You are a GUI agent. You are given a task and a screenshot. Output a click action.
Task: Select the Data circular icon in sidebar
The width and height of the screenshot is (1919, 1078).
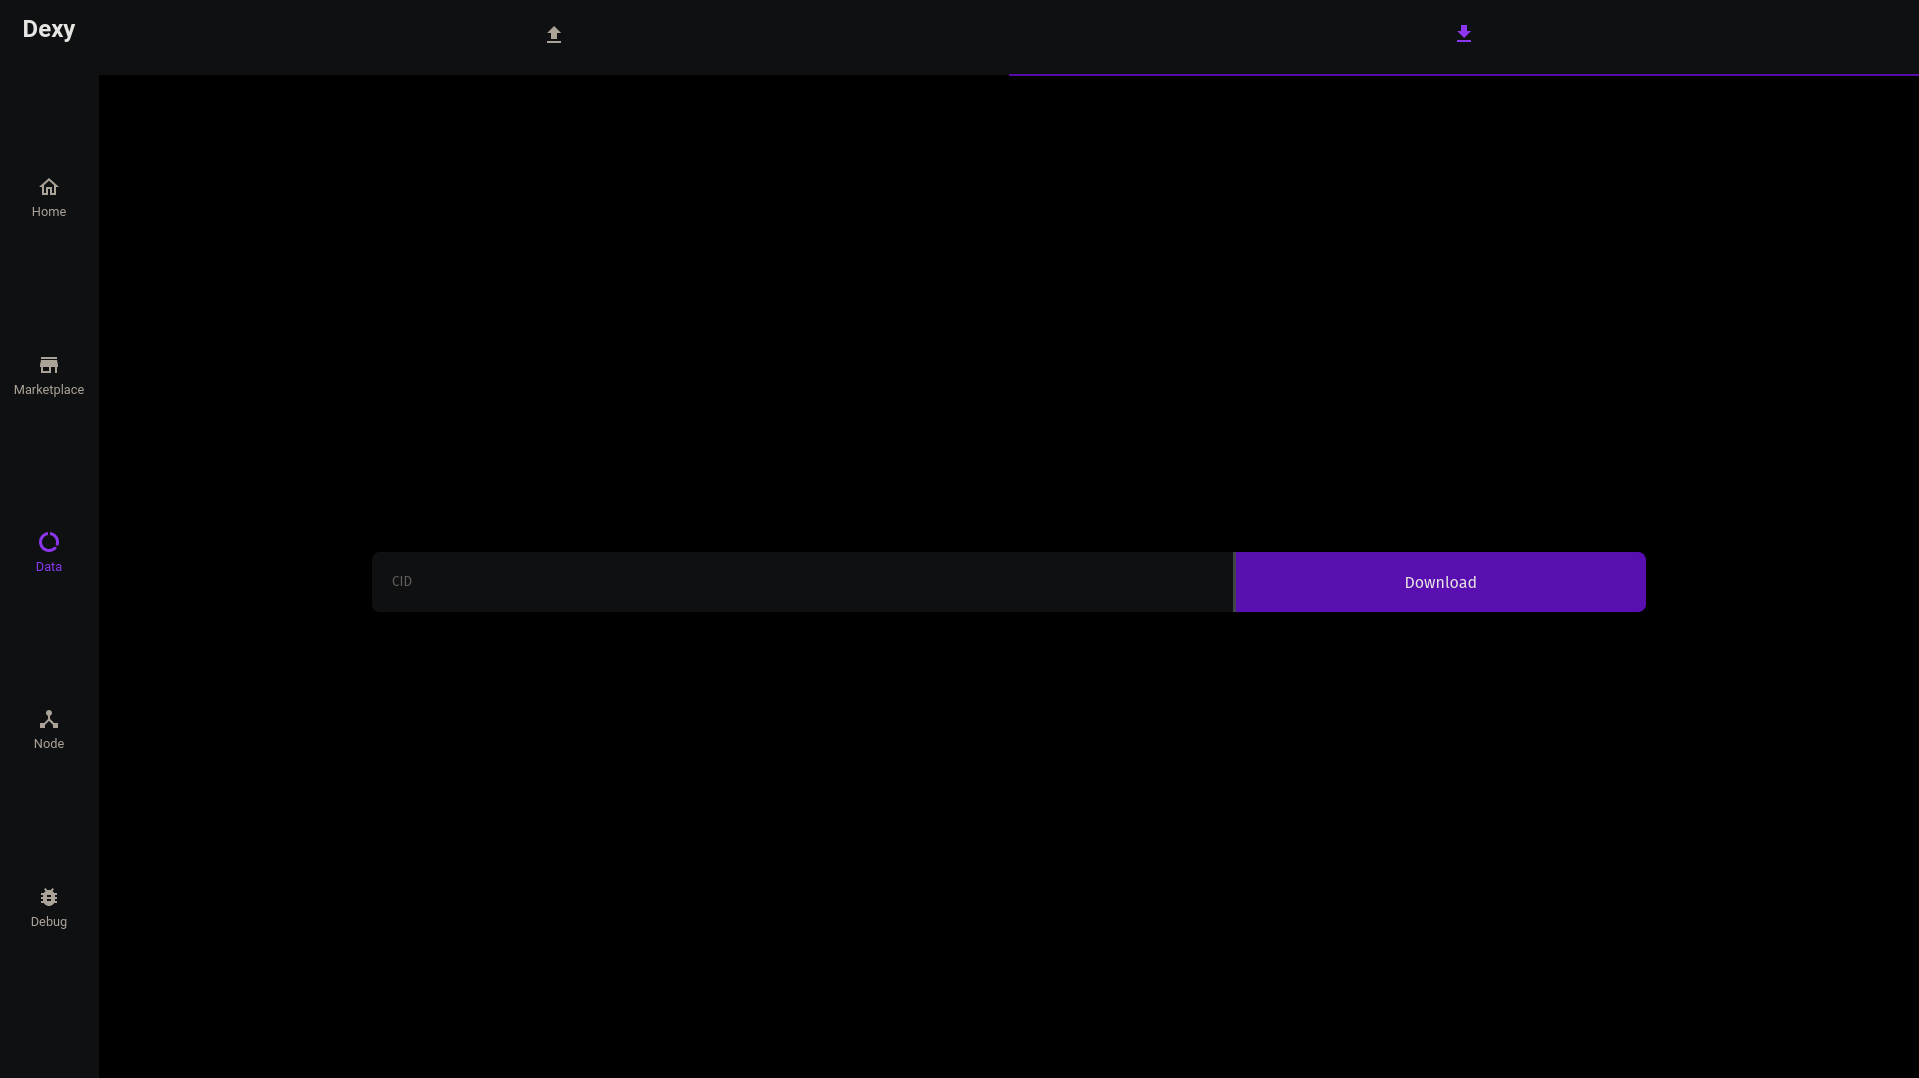coord(49,542)
